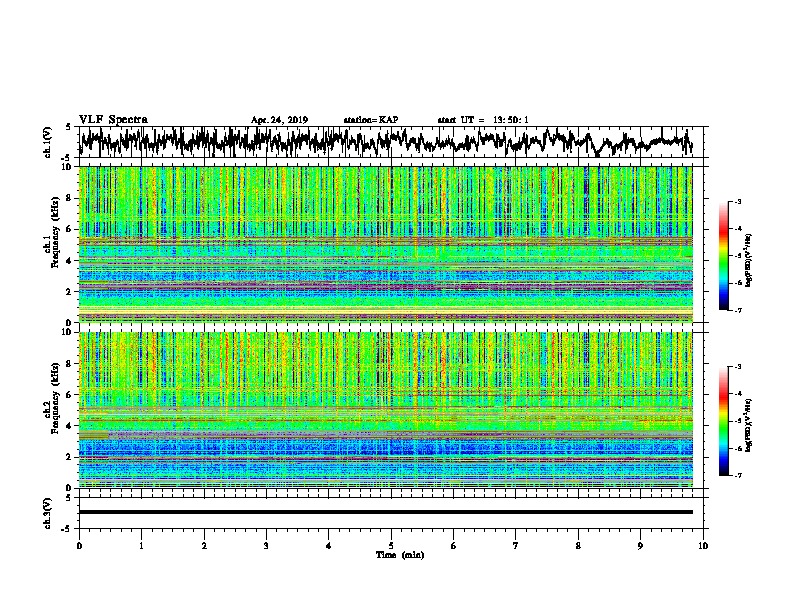Click time axis tick label "10"
The height and width of the screenshot is (612, 792).
[703, 546]
